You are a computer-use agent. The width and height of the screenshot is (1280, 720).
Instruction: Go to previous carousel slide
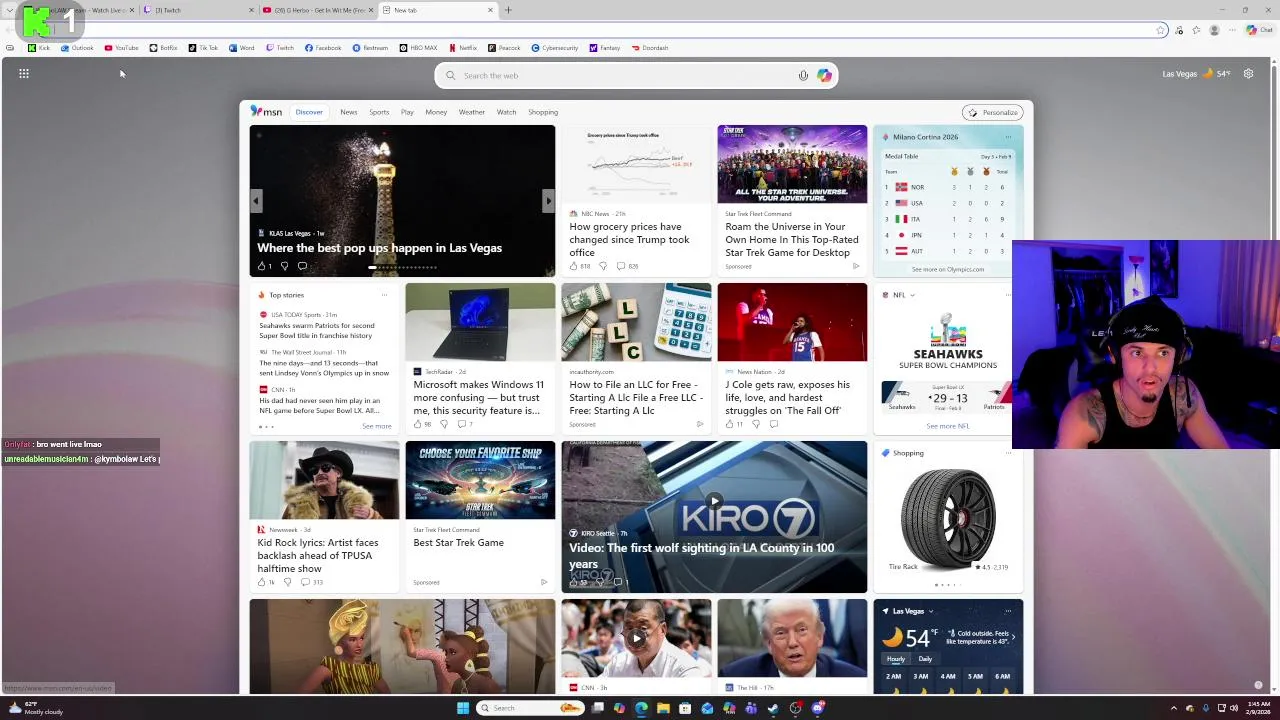(x=256, y=201)
